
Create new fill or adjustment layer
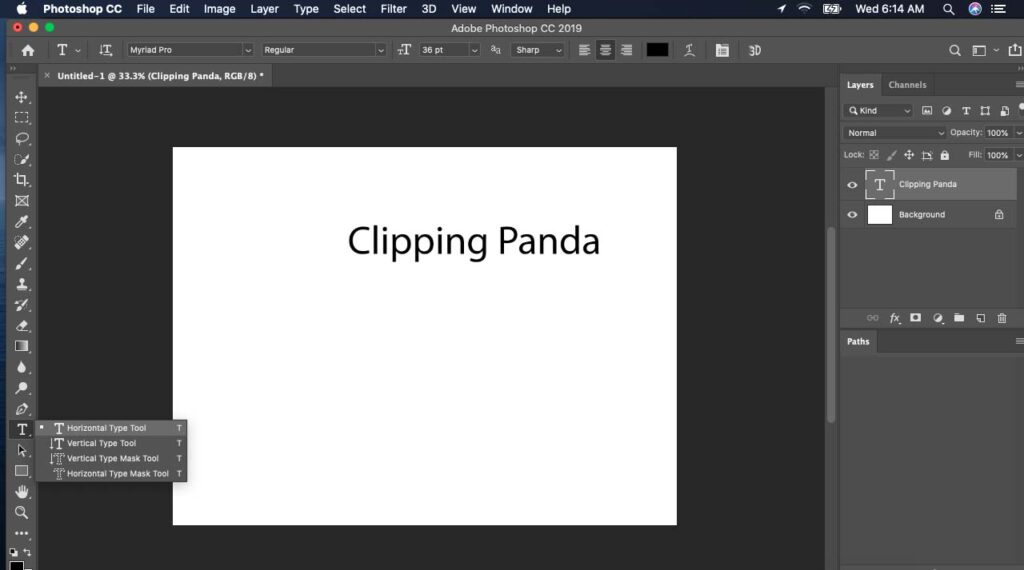click(x=938, y=318)
